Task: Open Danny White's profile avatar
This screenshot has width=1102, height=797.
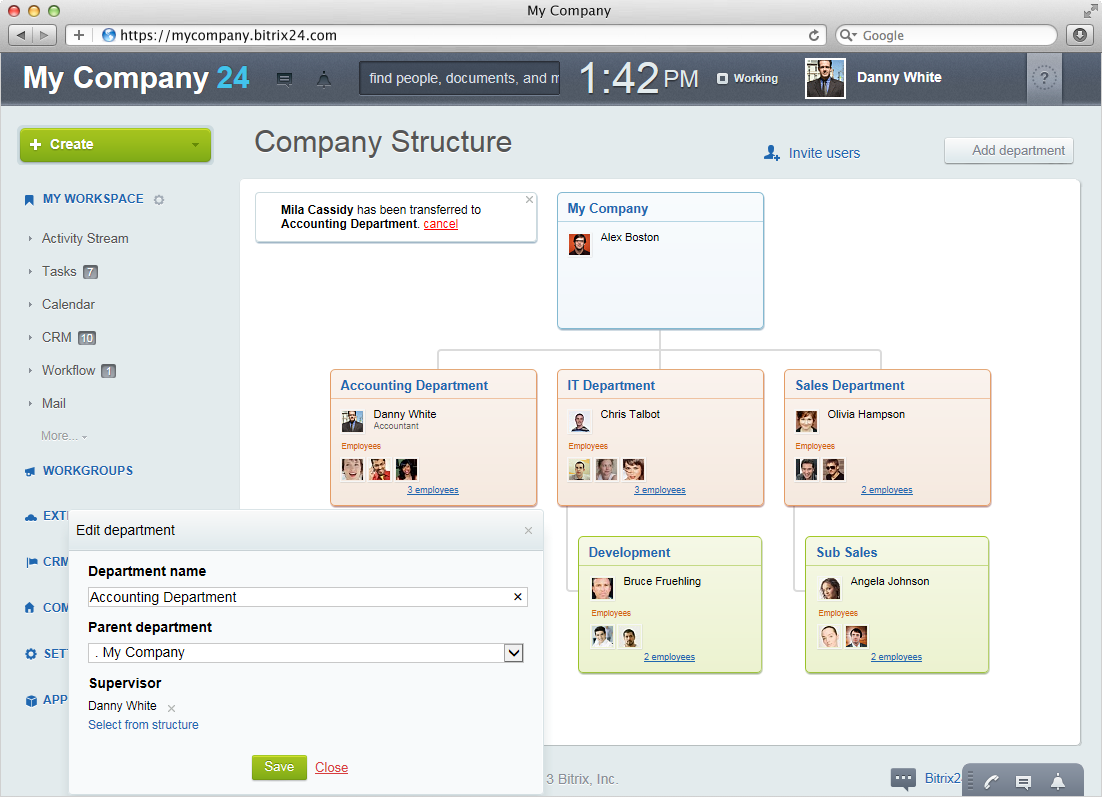Action: click(824, 78)
